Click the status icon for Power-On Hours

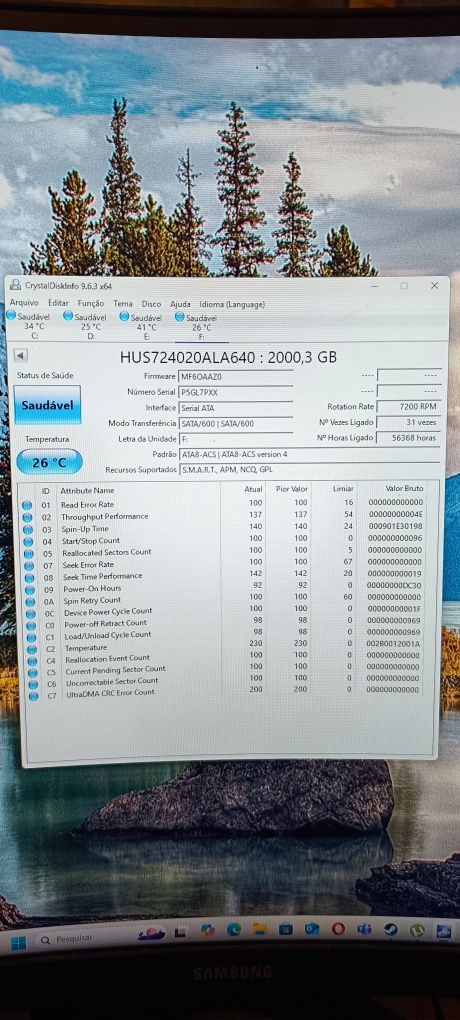[29, 589]
